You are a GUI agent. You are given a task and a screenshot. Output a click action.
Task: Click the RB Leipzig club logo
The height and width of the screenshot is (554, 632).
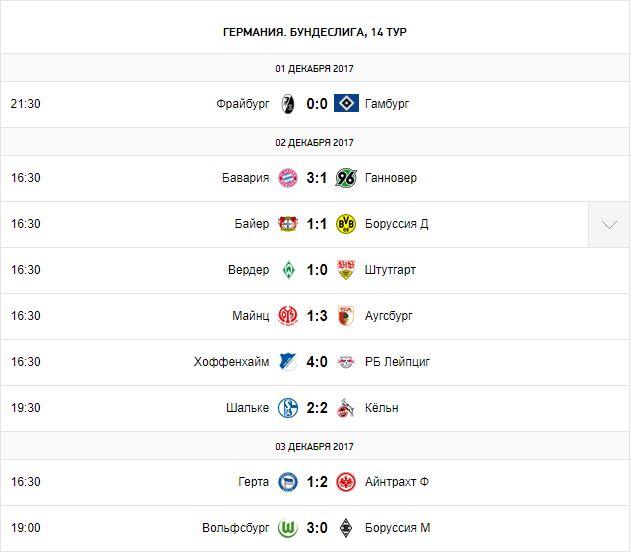pyautogui.click(x=347, y=362)
